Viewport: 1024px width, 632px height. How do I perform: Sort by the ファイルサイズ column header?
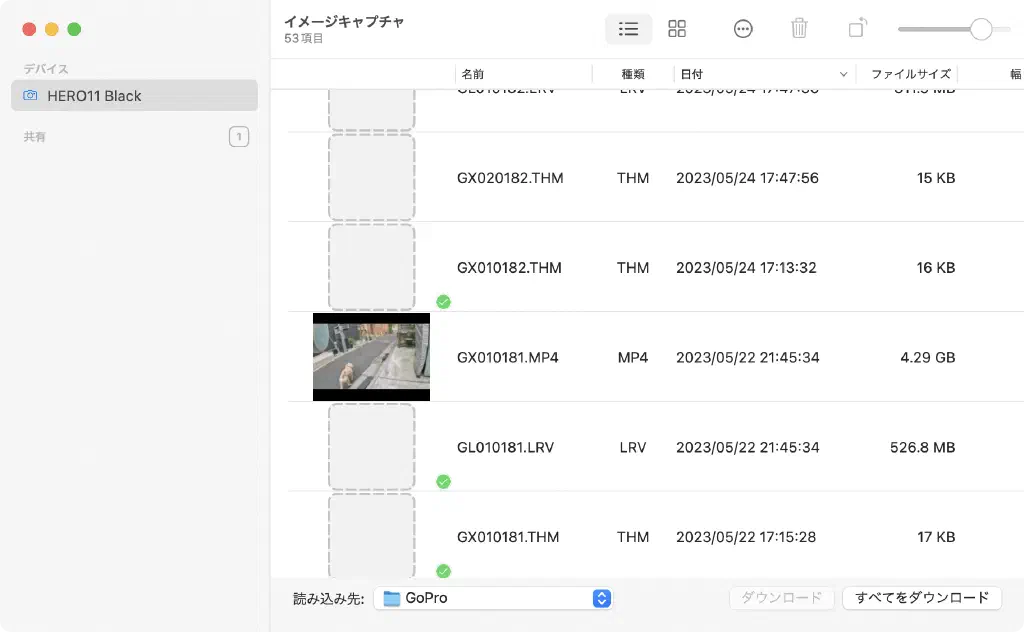point(909,74)
